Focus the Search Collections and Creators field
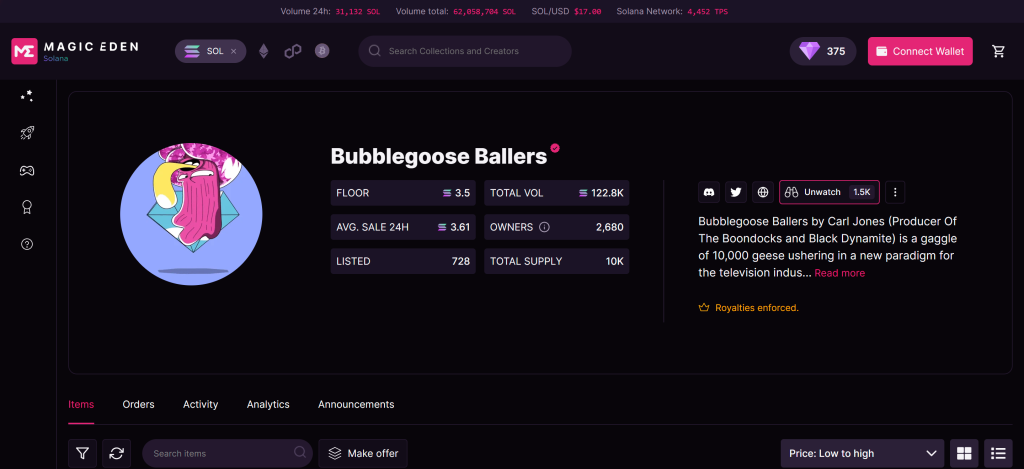 465,51
